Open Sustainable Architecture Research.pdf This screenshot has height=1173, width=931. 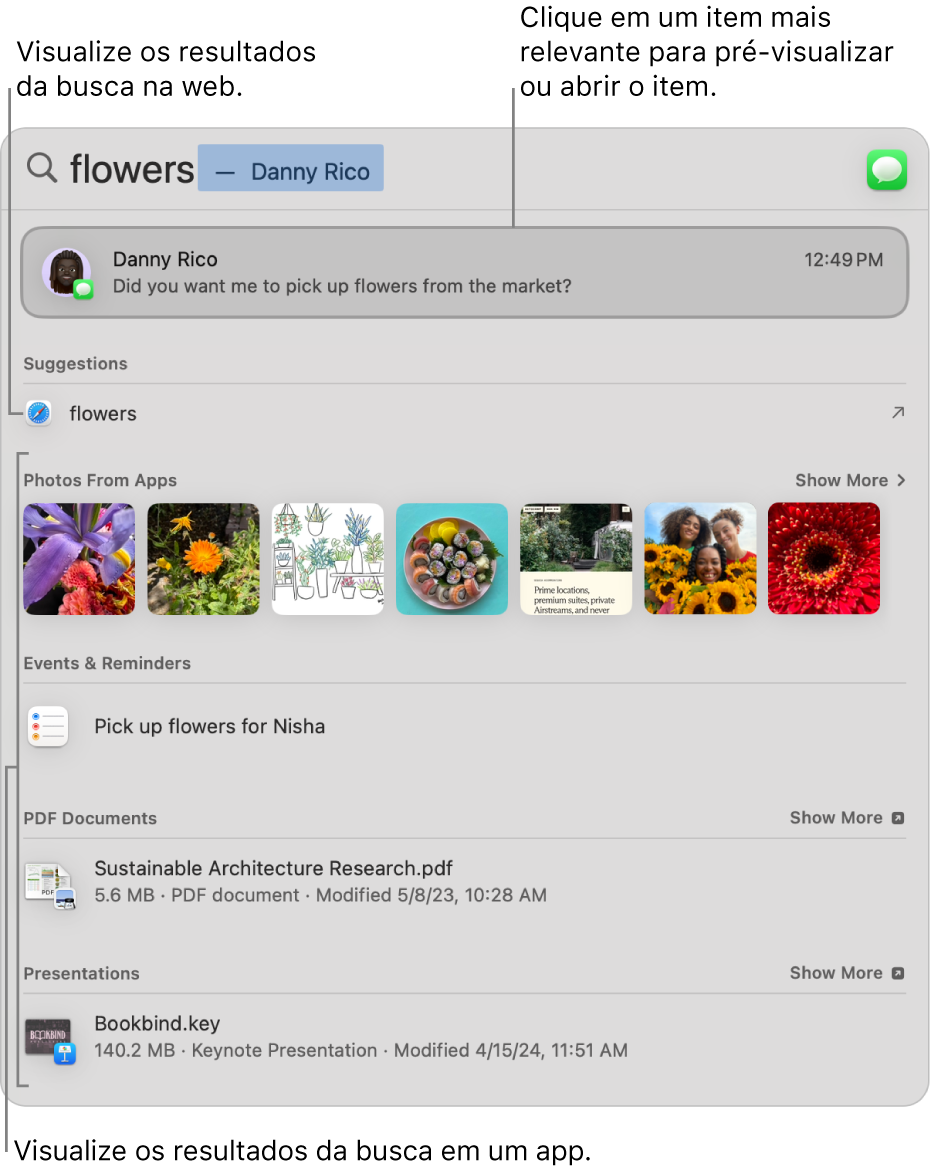click(x=464, y=883)
